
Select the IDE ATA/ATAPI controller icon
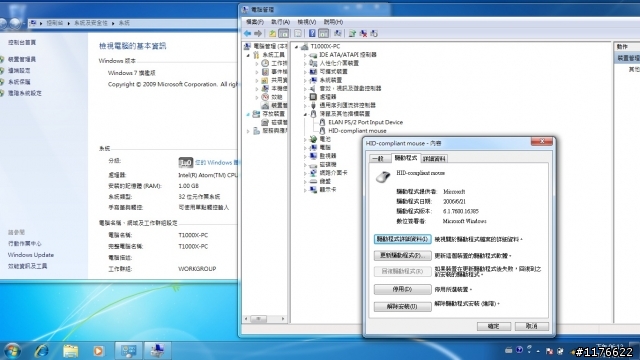point(313,55)
